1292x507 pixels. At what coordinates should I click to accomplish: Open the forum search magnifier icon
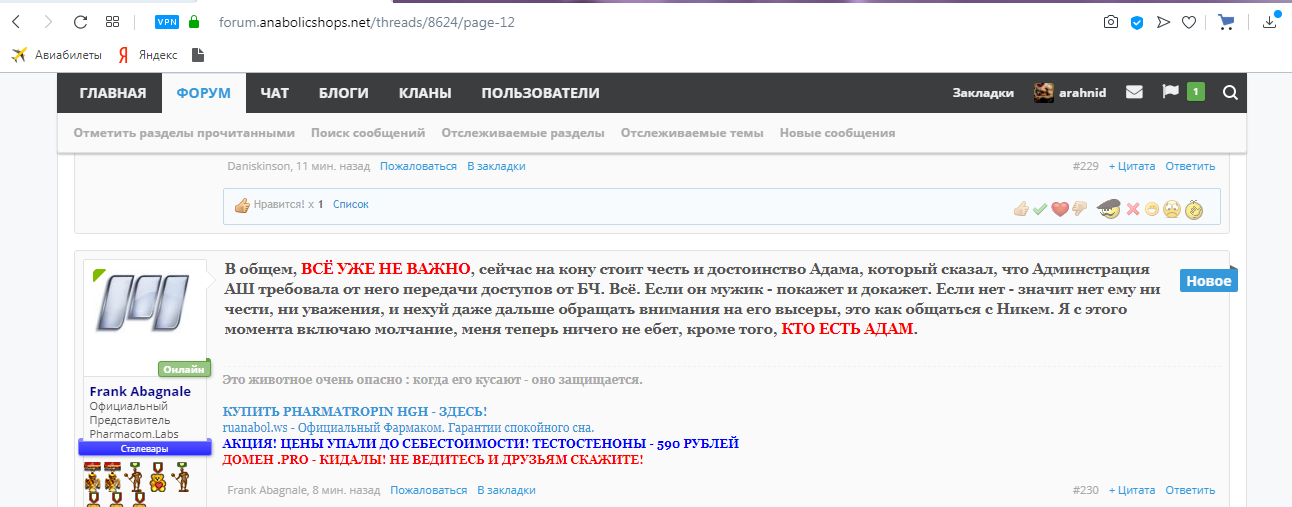1230,93
